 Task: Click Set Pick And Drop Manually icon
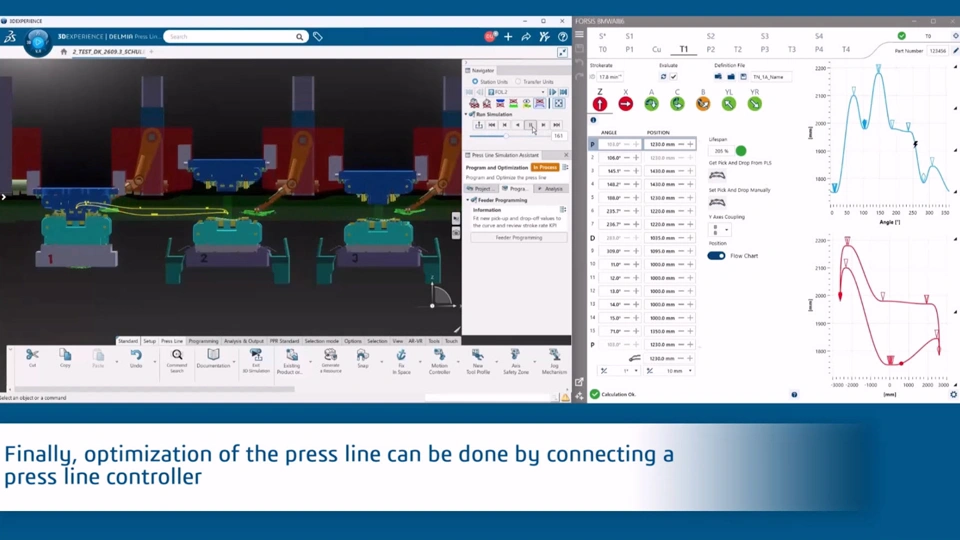[x=717, y=203]
